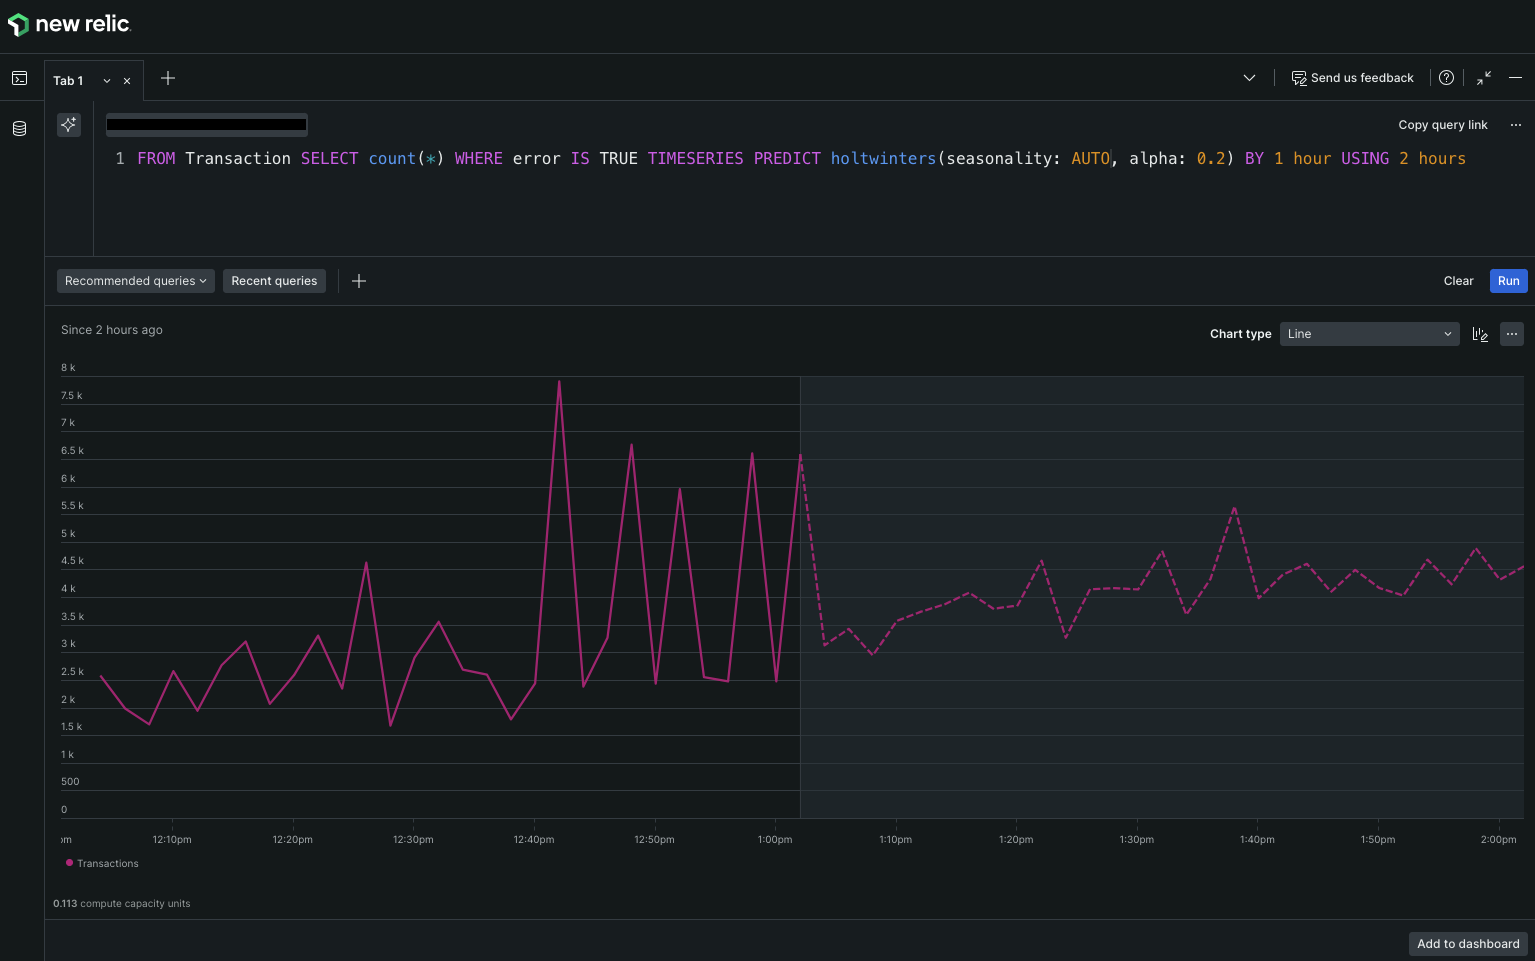Open the Chart type Line dropdown
The width and height of the screenshot is (1535, 961).
pyautogui.click(x=1369, y=334)
